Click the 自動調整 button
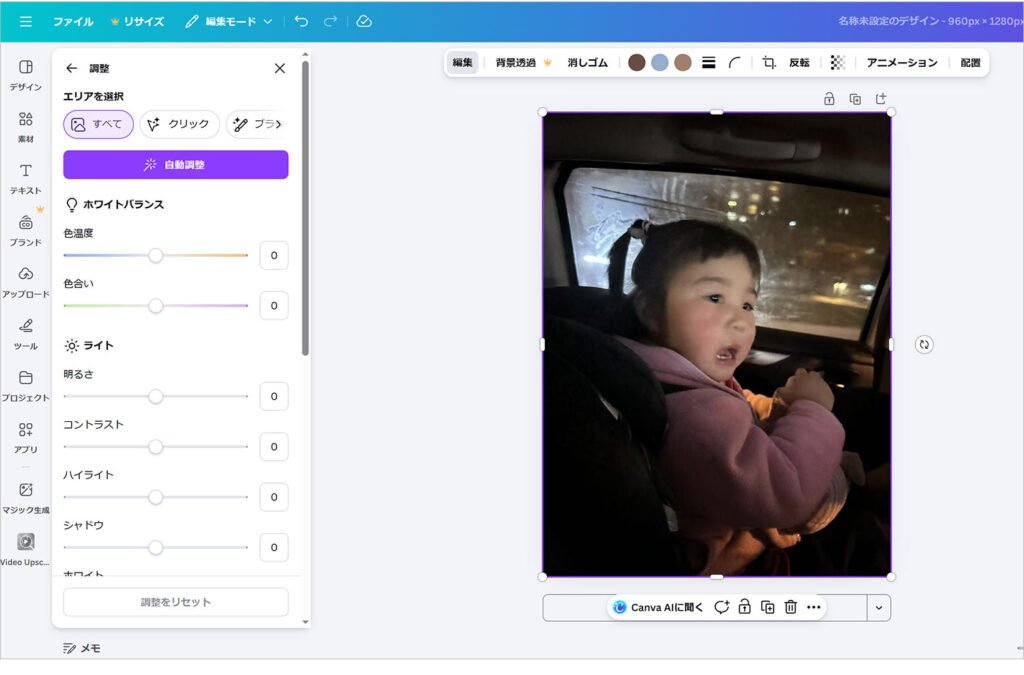The image size is (1024, 675). 175,164
